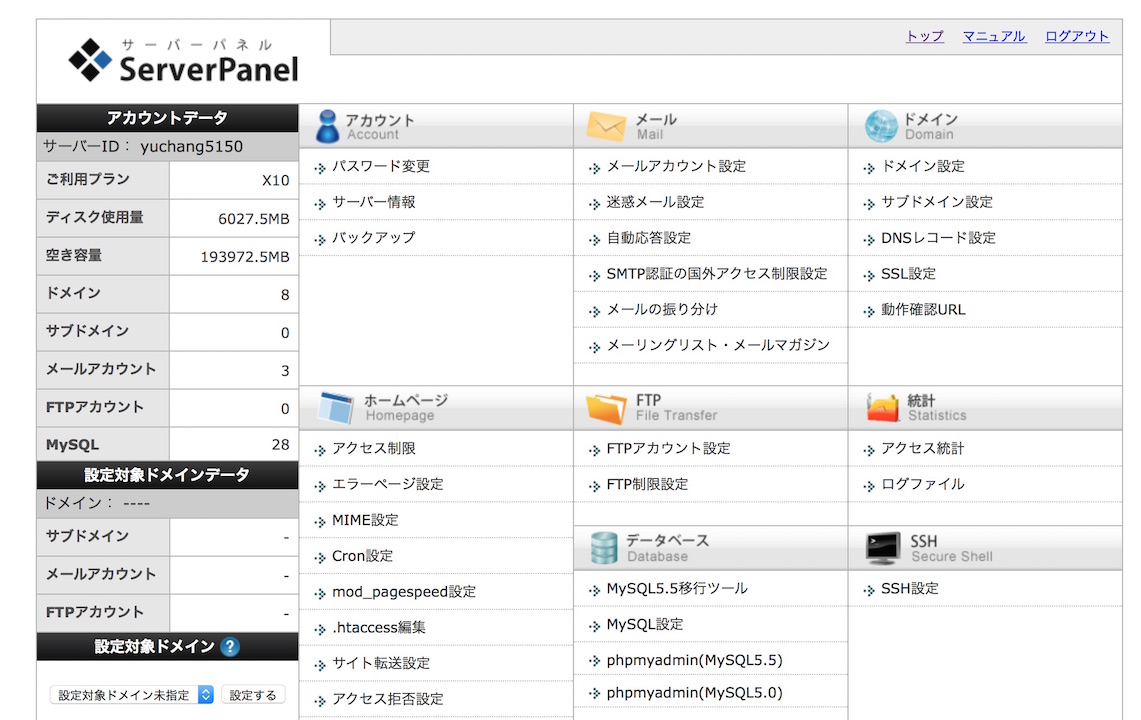Open SMTP認証の国外アクセス制限設定

[x=717, y=274]
